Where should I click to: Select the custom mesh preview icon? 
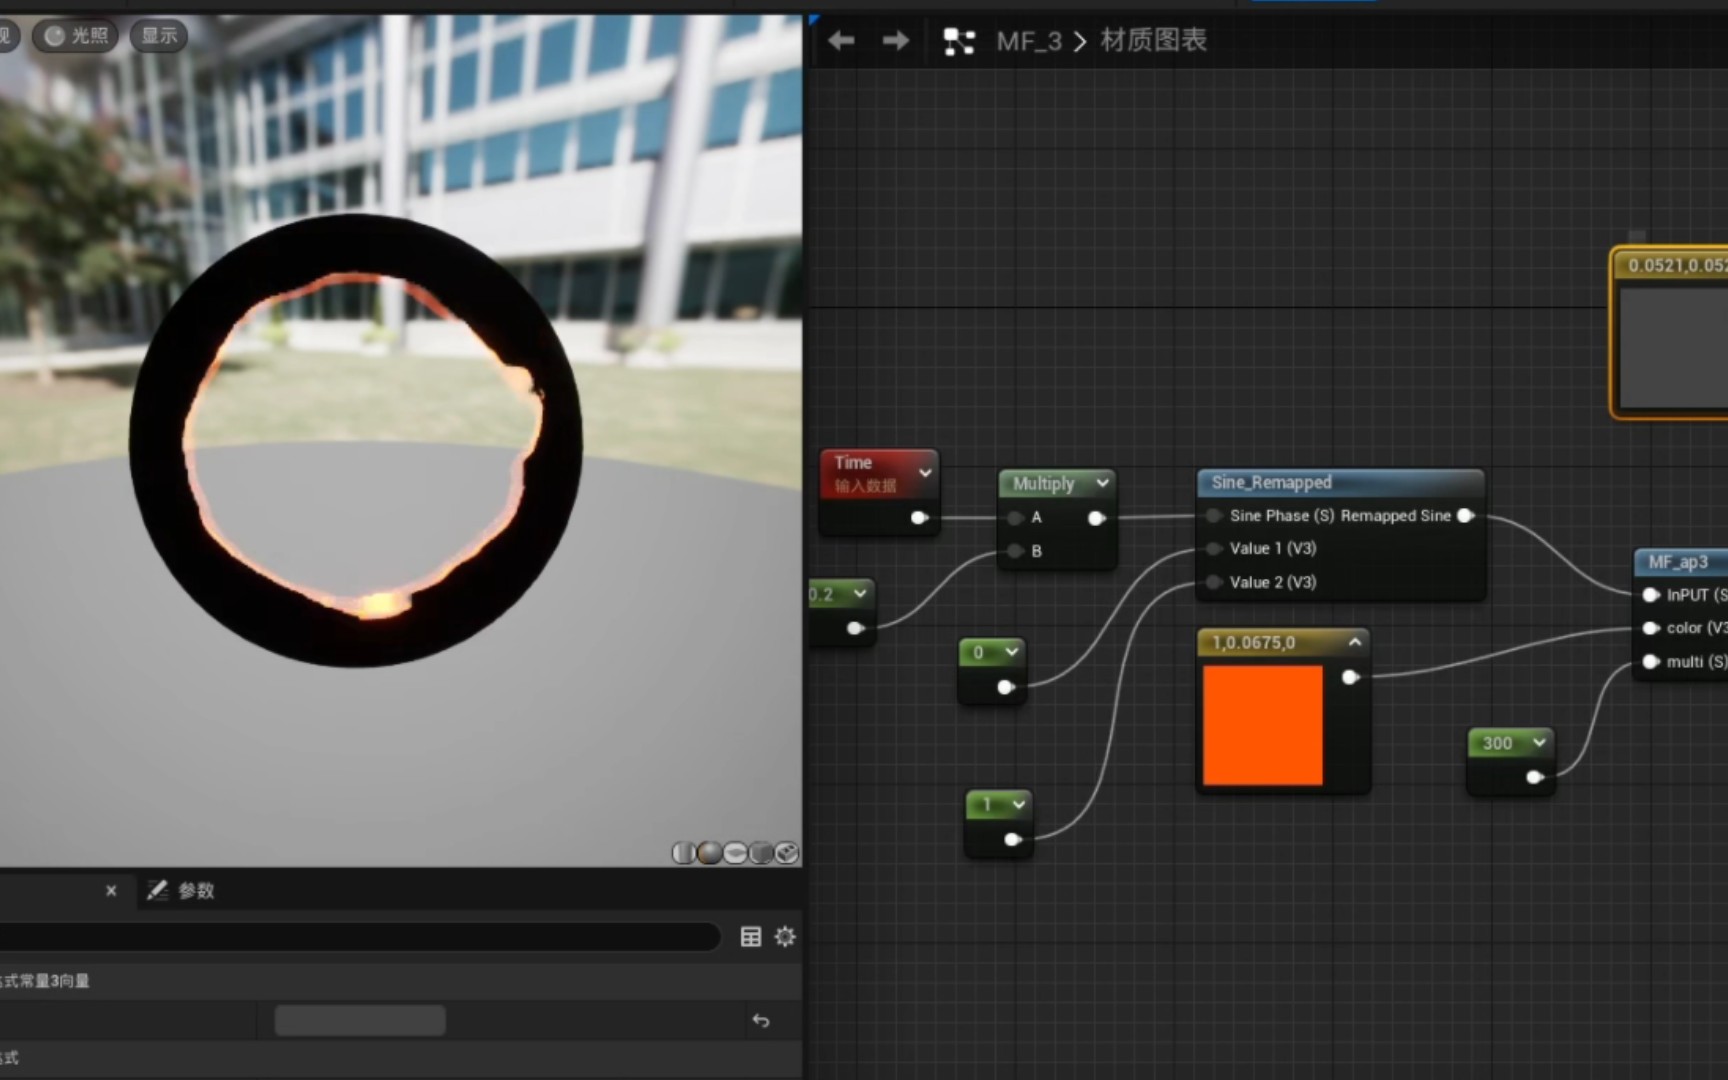click(787, 853)
